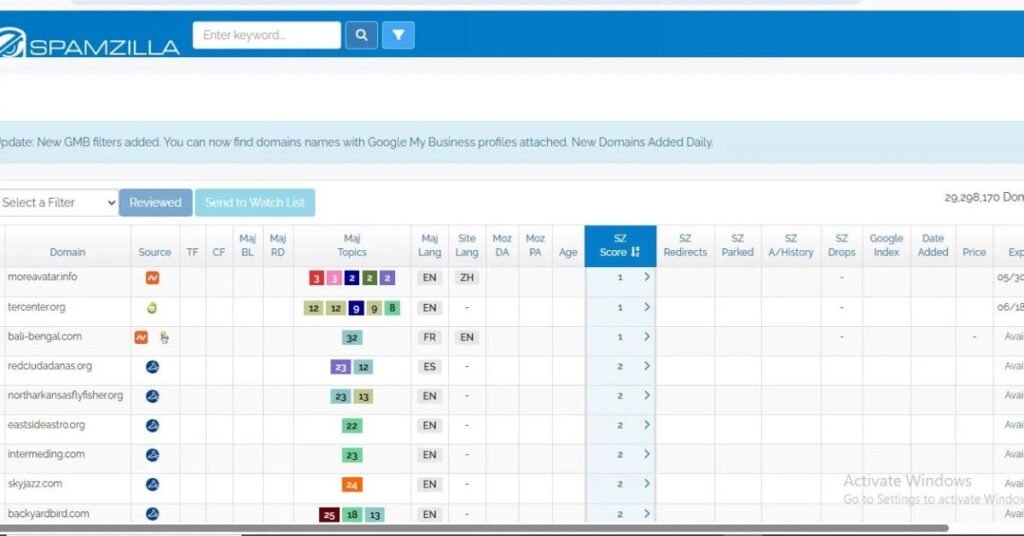This screenshot has height=536, width=1024.
Task: Click the source icon for skyjazz.com
Action: [152, 484]
